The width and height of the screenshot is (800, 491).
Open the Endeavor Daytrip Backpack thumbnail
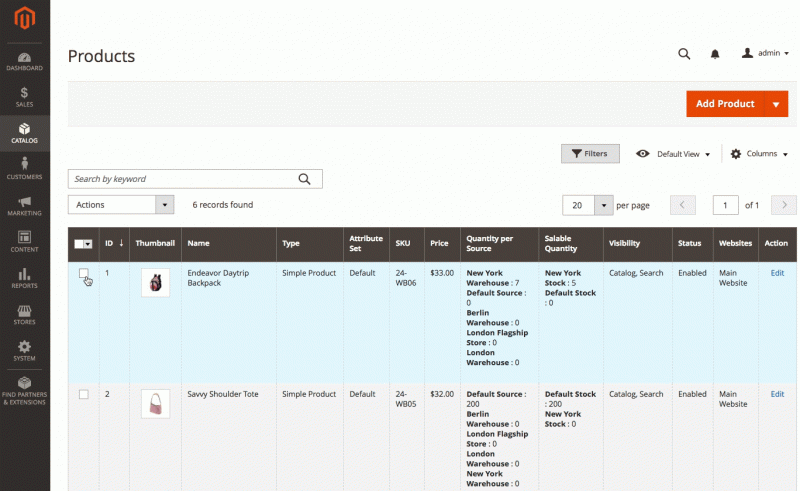156,283
